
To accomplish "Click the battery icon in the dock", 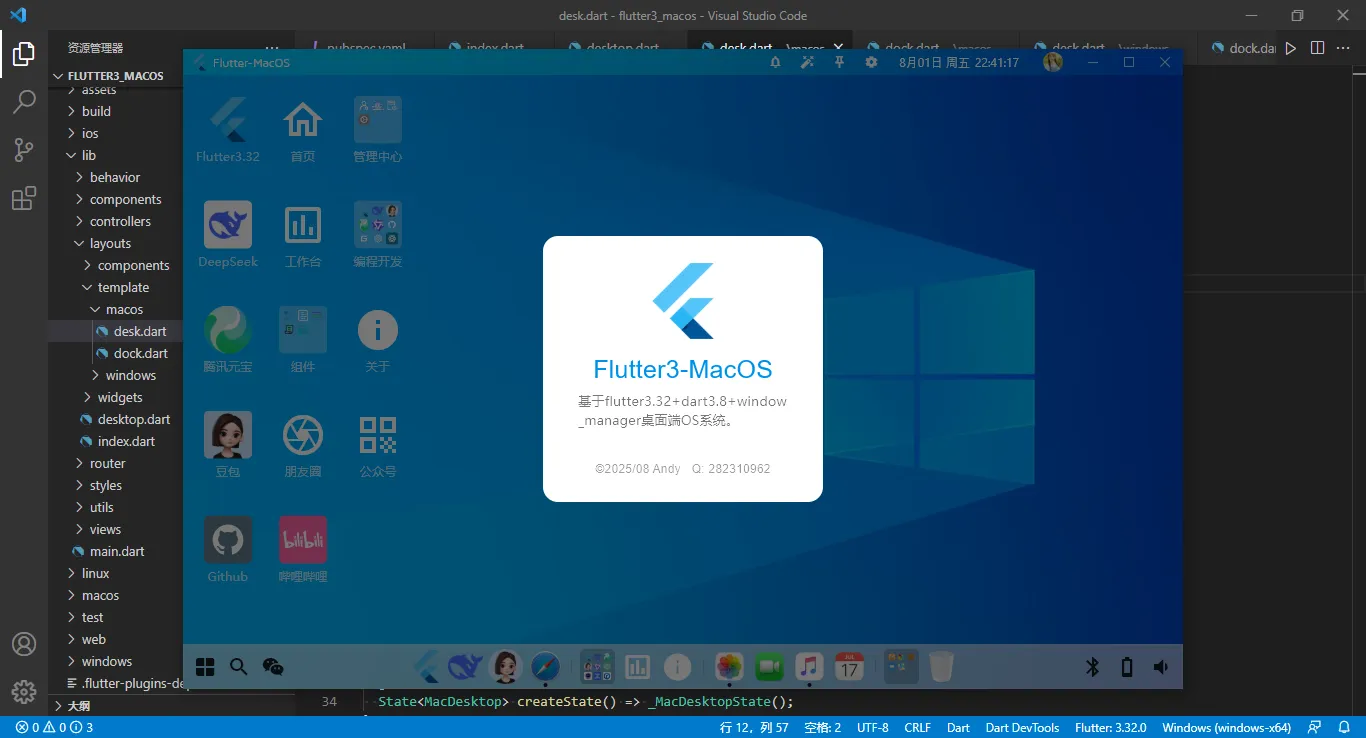I will tap(1127, 667).
